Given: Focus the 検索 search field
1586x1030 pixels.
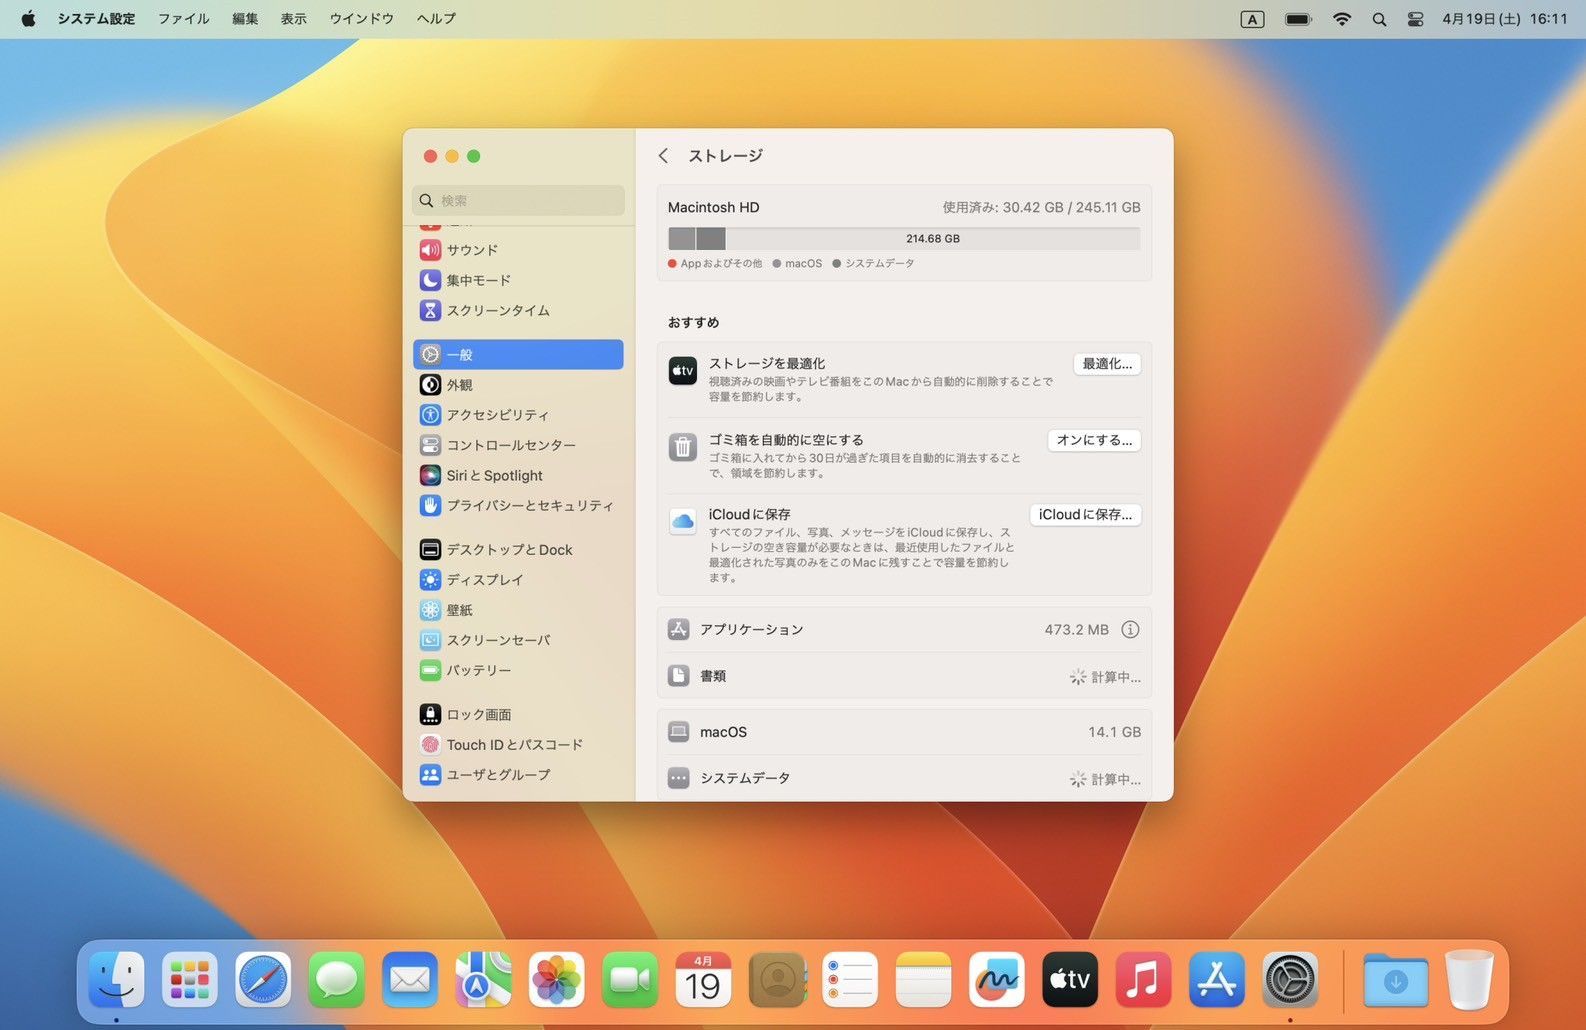Looking at the screenshot, I should pos(518,200).
